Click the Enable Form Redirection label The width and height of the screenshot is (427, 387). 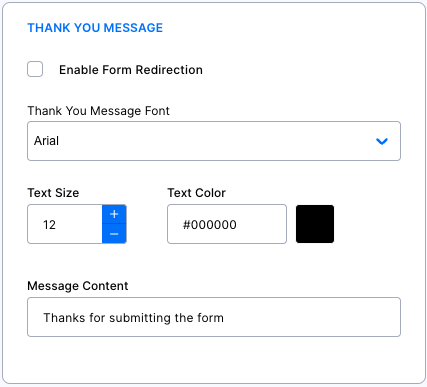click(131, 70)
